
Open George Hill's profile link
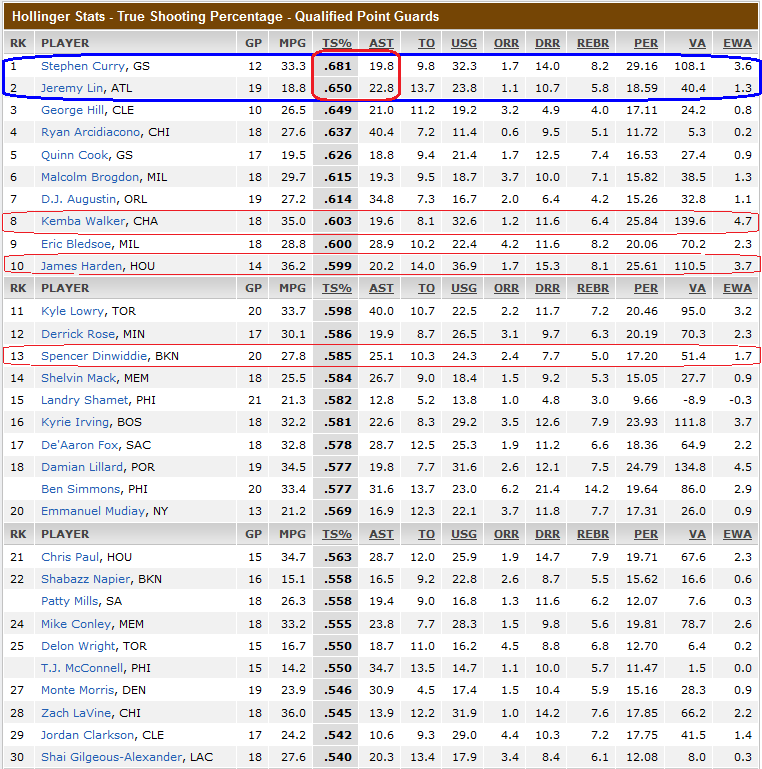pos(72,110)
